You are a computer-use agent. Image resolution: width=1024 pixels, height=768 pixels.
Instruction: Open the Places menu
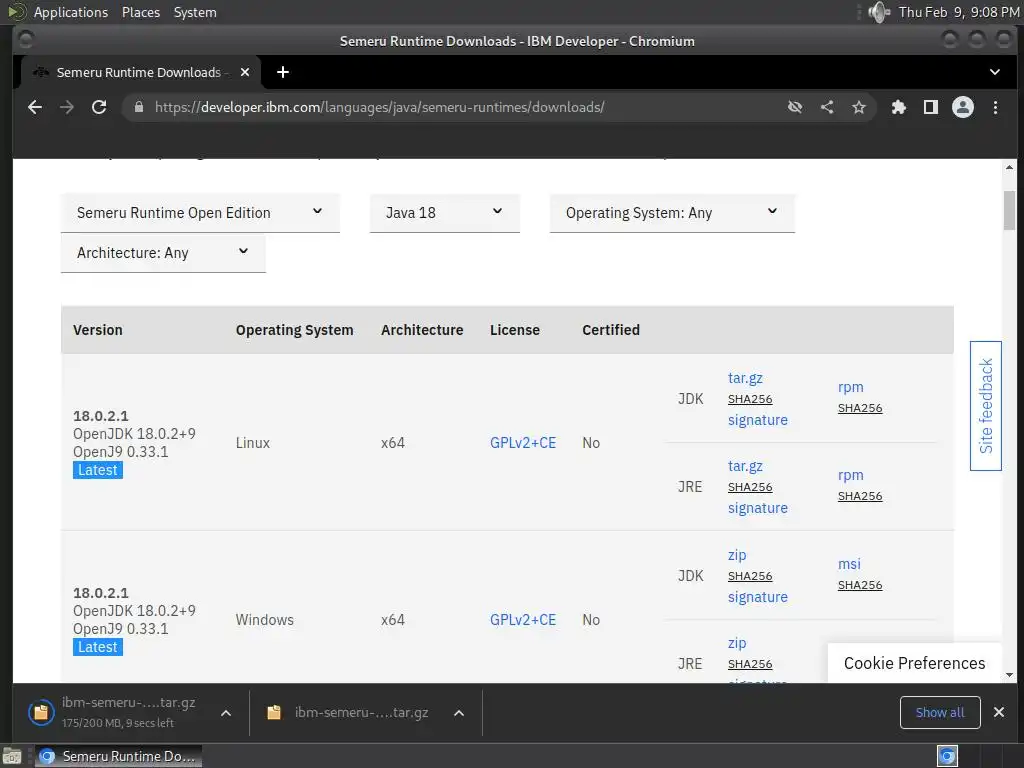pos(140,12)
